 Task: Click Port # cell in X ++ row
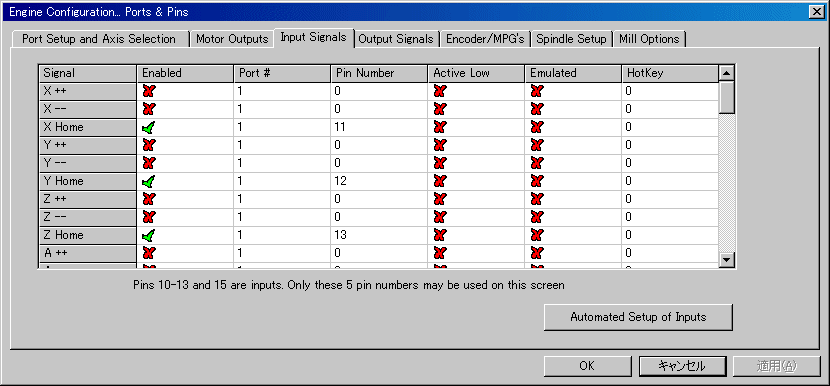click(282, 91)
